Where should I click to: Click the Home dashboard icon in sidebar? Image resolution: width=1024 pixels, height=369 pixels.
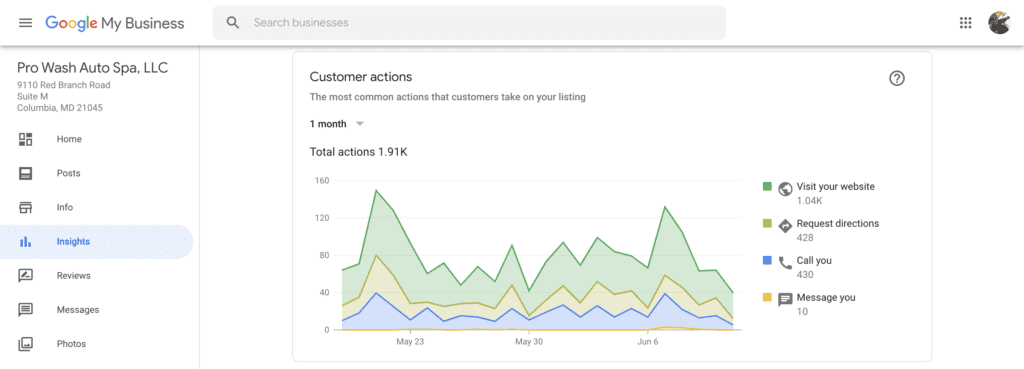[x=25, y=139]
